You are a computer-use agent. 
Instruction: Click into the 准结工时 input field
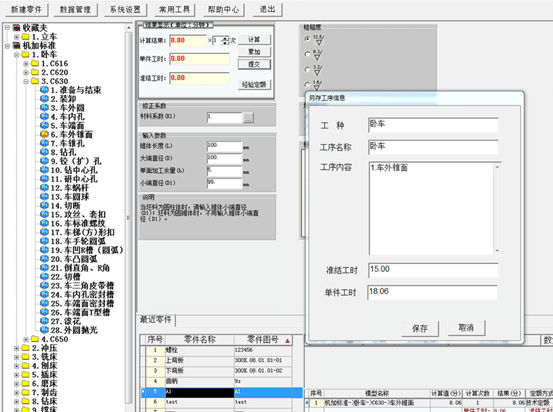tap(433, 270)
